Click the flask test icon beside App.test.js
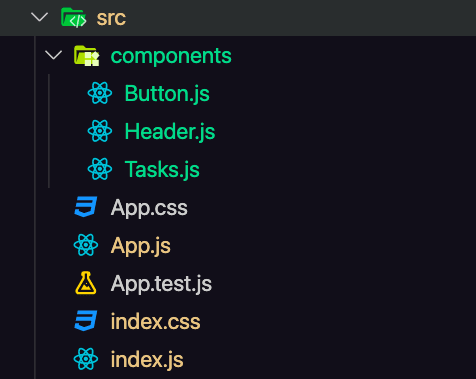This screenshot has height=379, width=476. coord(86,283)
